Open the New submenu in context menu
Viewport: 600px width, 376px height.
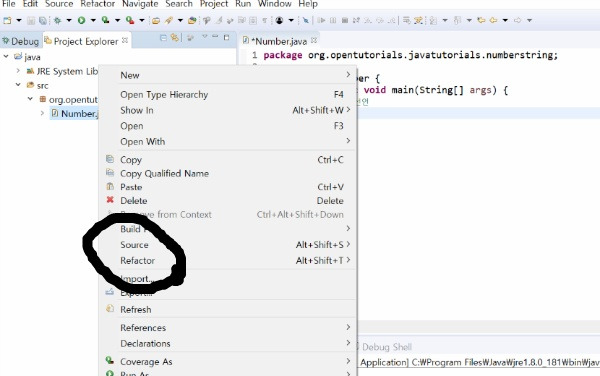228,75
